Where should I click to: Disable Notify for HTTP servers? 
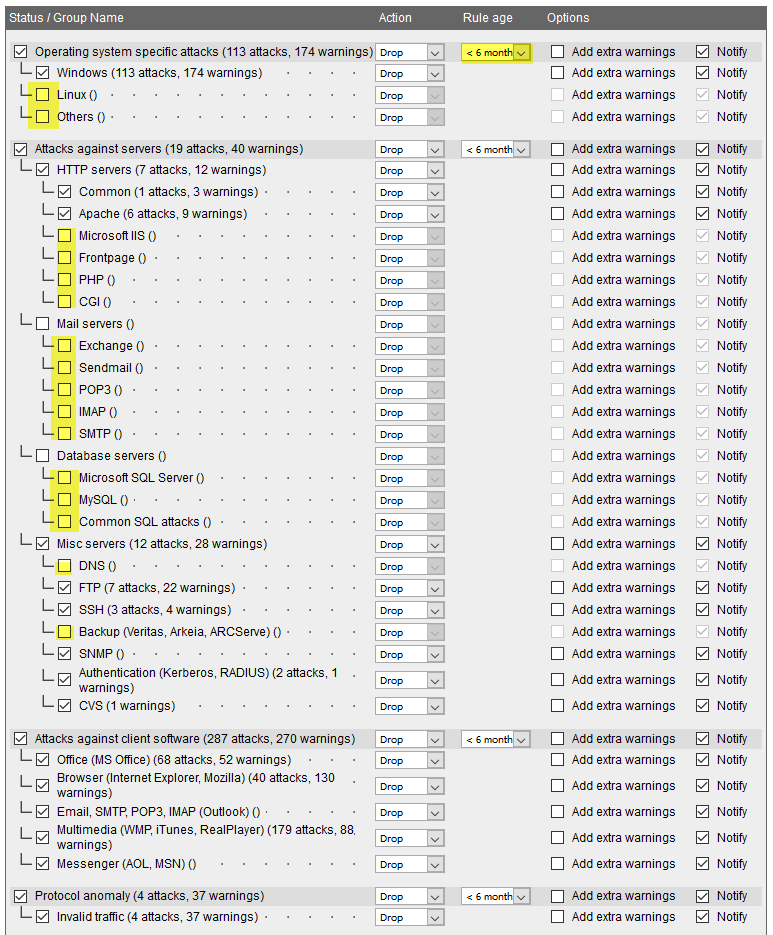tap(703, 170)
